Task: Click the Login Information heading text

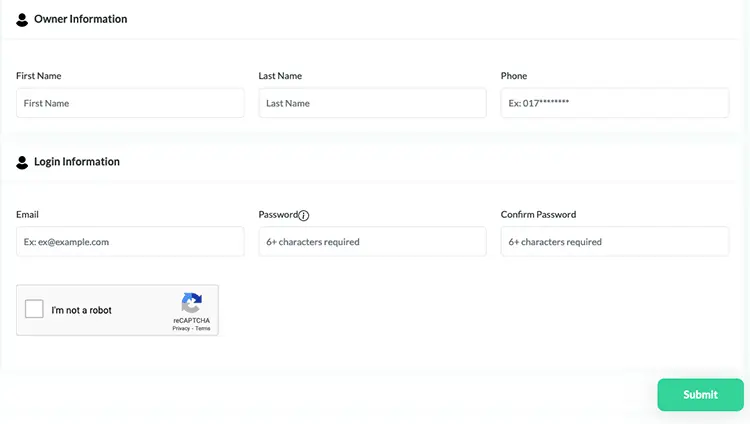Action: [x=77, y=162]
